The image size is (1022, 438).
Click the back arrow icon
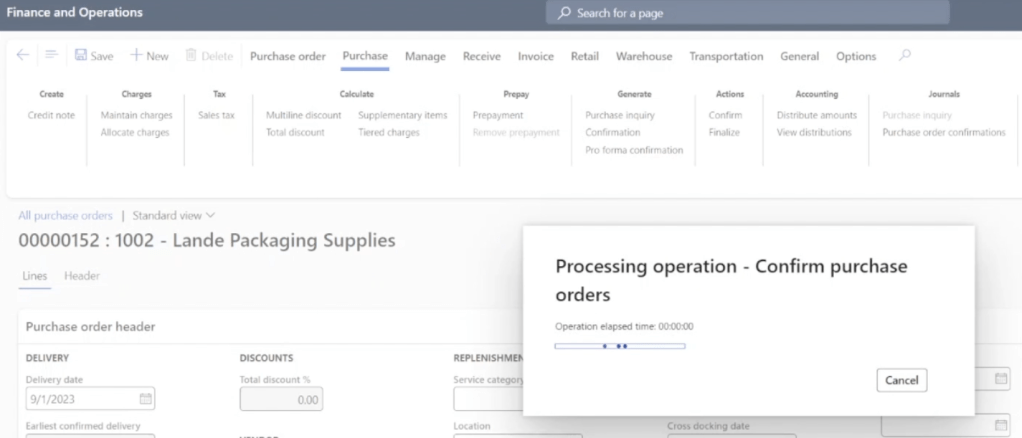(x=23, y=56)
